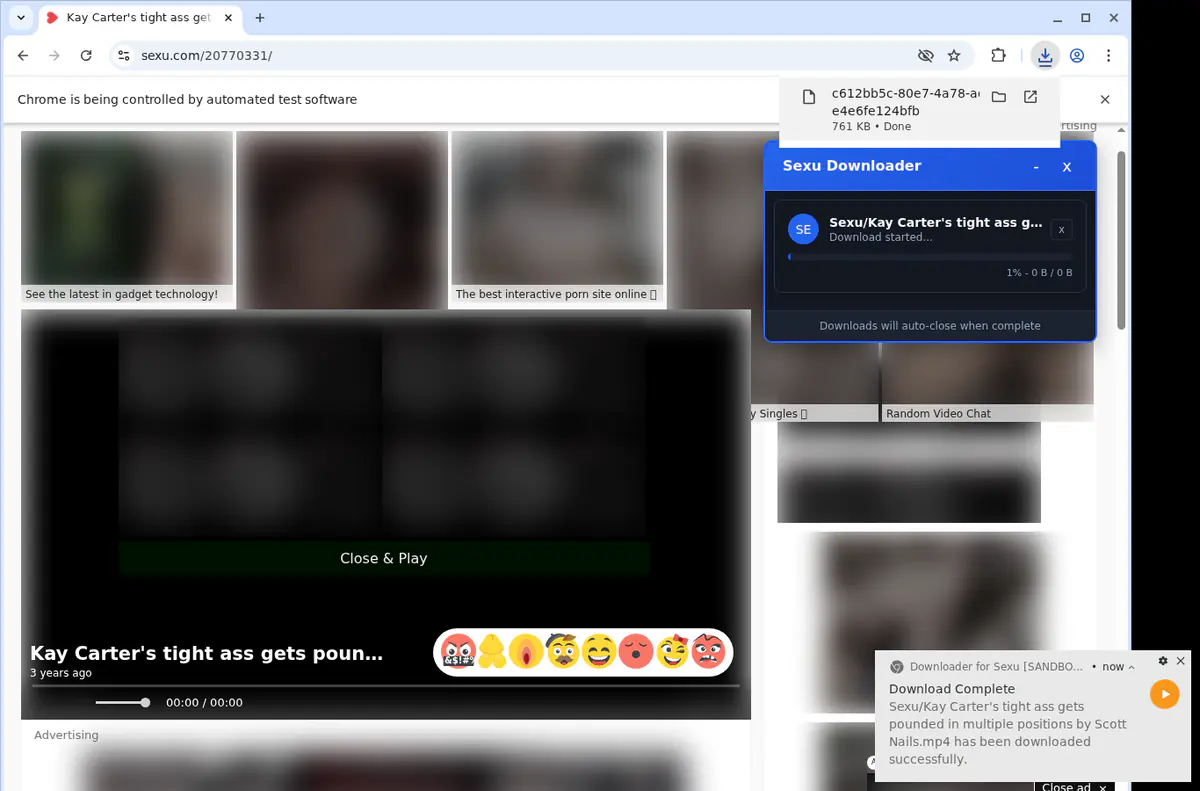Open the gadget technology ad thumbnail

tap(127, 208)
